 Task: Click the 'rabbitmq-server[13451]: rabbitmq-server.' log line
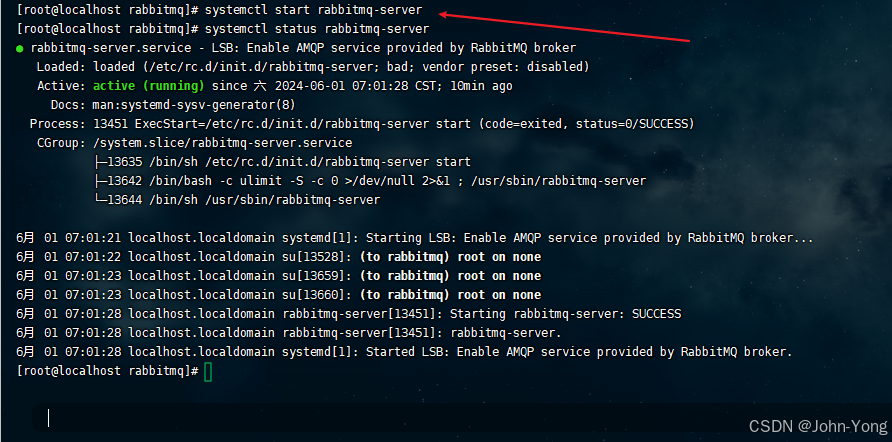tap(289, 333)
